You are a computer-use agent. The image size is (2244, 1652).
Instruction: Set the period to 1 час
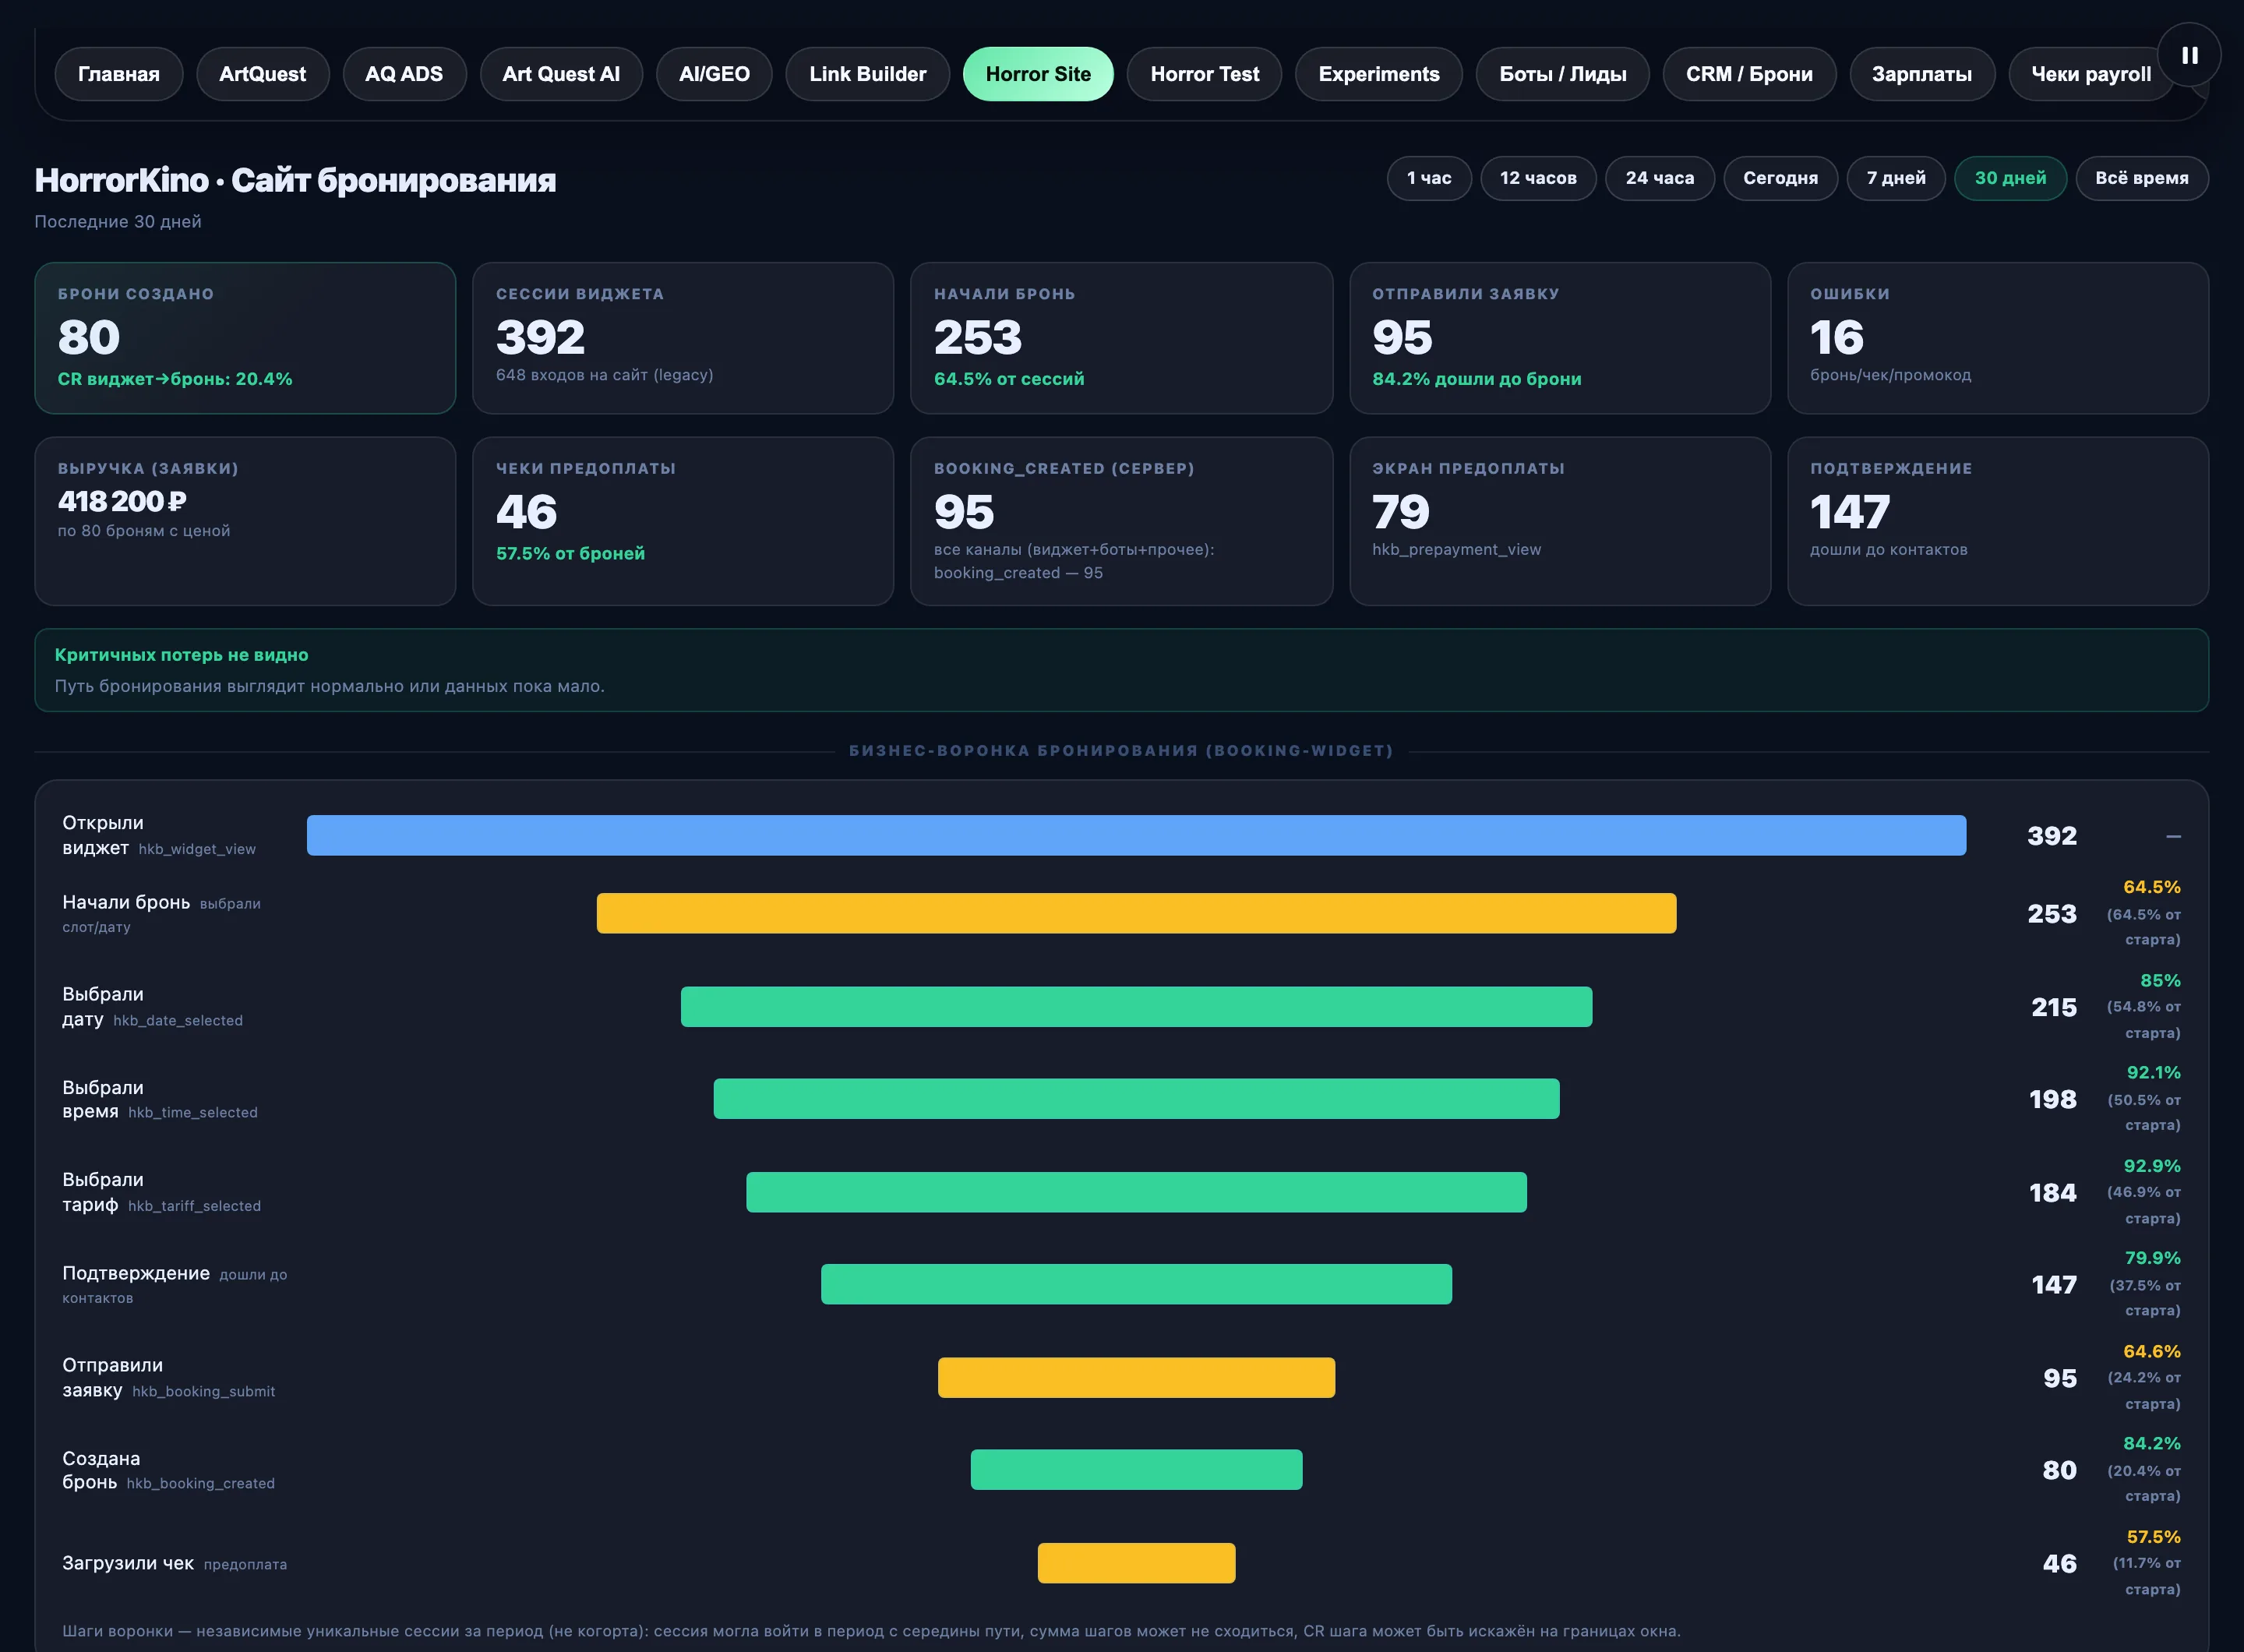1429,178
